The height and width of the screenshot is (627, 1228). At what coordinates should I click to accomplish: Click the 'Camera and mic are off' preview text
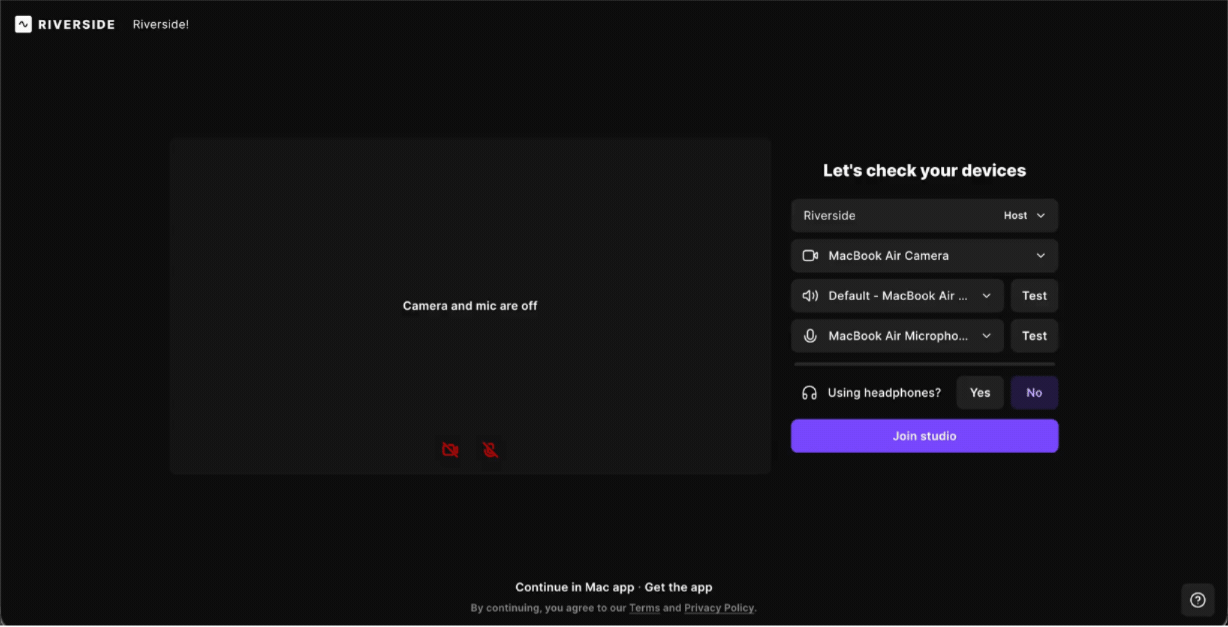470,306
